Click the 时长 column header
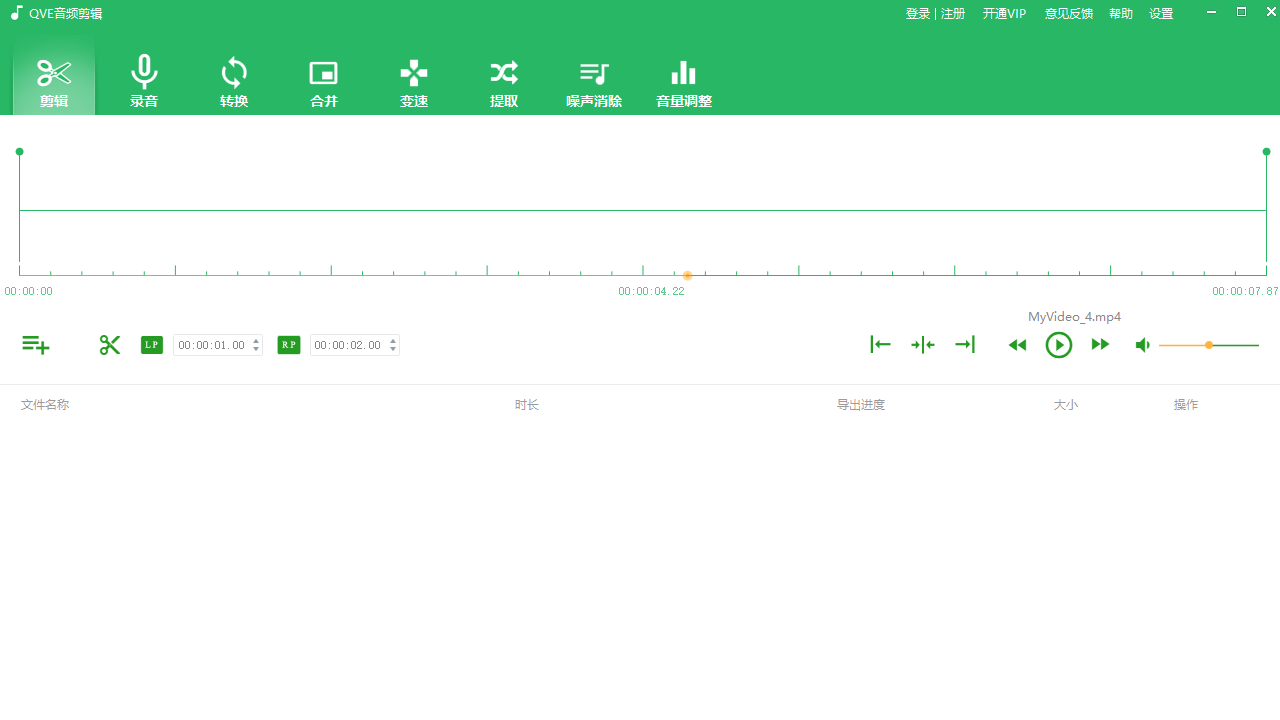The image size is (1280, 720). 527,405
